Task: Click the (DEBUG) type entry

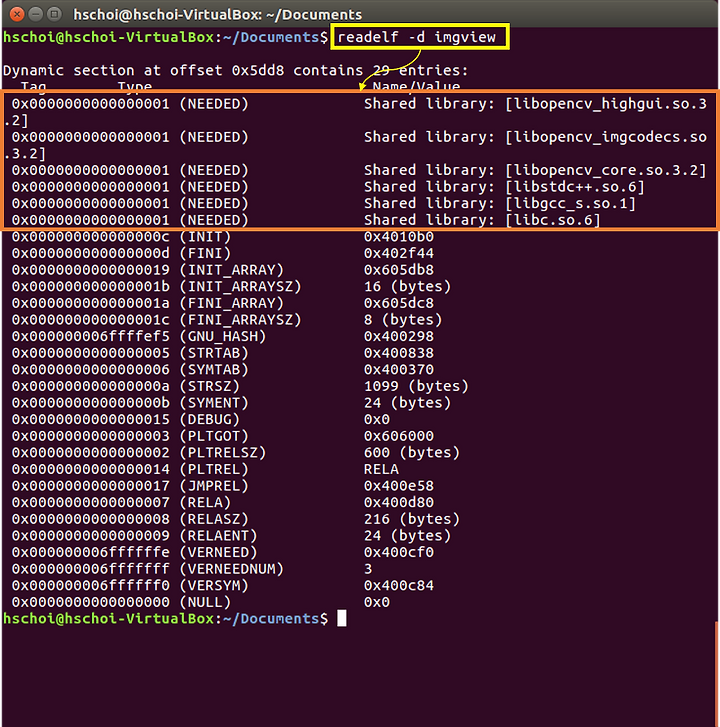Action: point(210,420)
